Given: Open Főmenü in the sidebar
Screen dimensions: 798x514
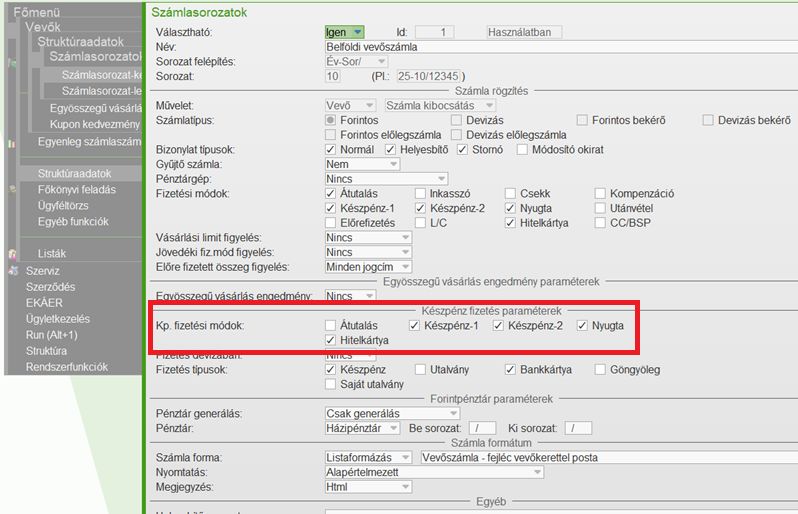Looking at the screenshot, I should 37,12.
